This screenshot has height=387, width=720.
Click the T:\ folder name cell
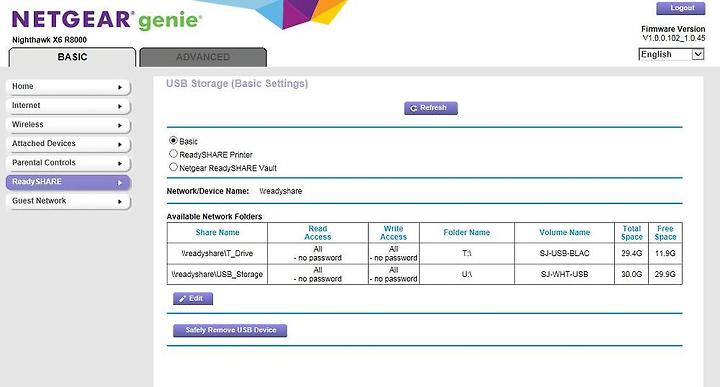467,253
